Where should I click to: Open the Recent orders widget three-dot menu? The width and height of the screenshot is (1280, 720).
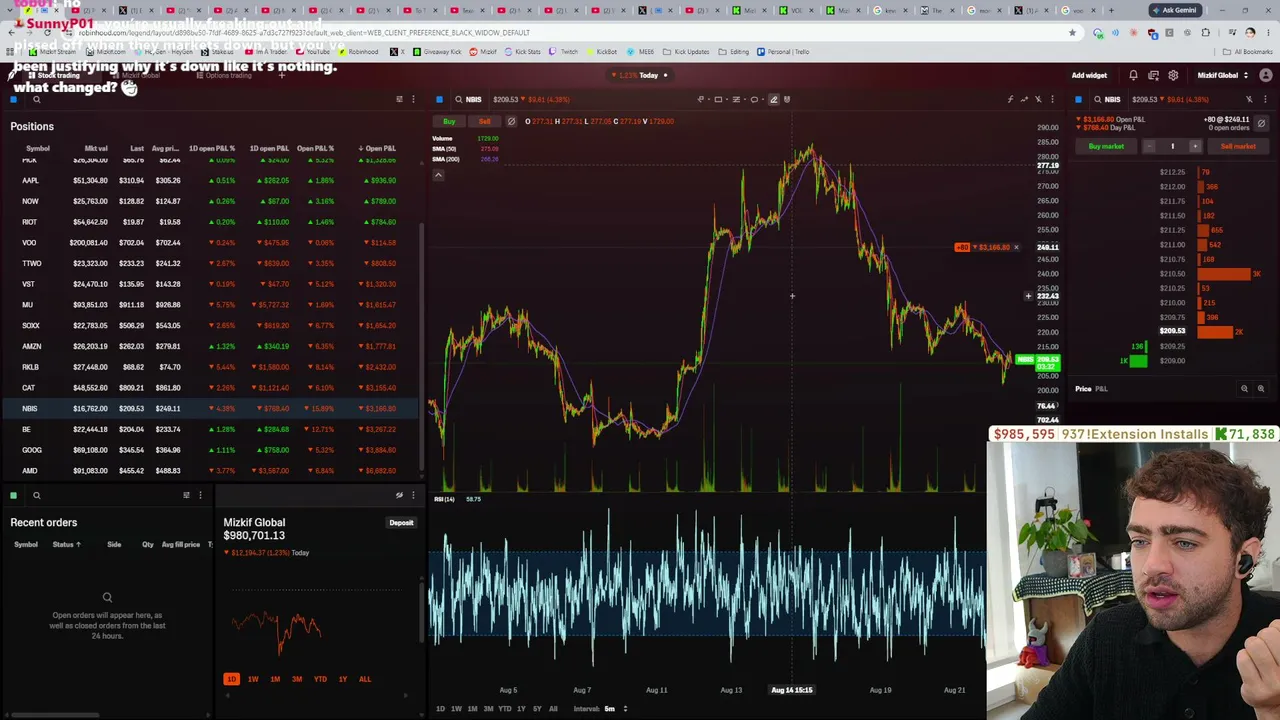200,495
